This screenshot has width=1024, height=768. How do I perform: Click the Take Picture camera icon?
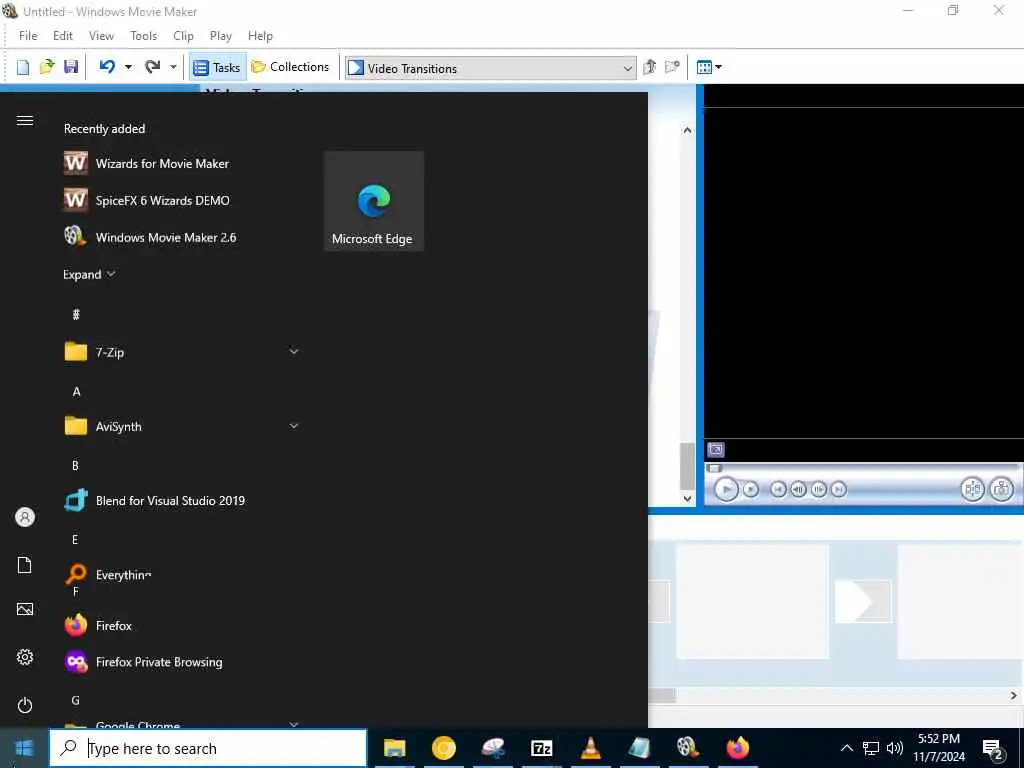1001,489
